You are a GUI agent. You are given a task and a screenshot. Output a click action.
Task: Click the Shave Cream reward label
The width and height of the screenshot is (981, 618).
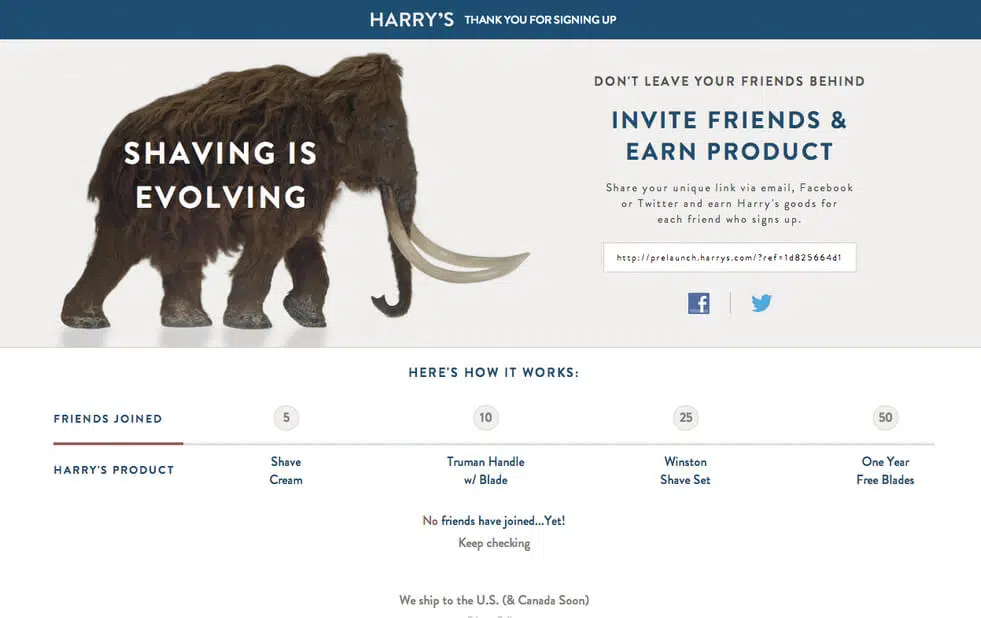pyautogui.click(x=286, y=471)
